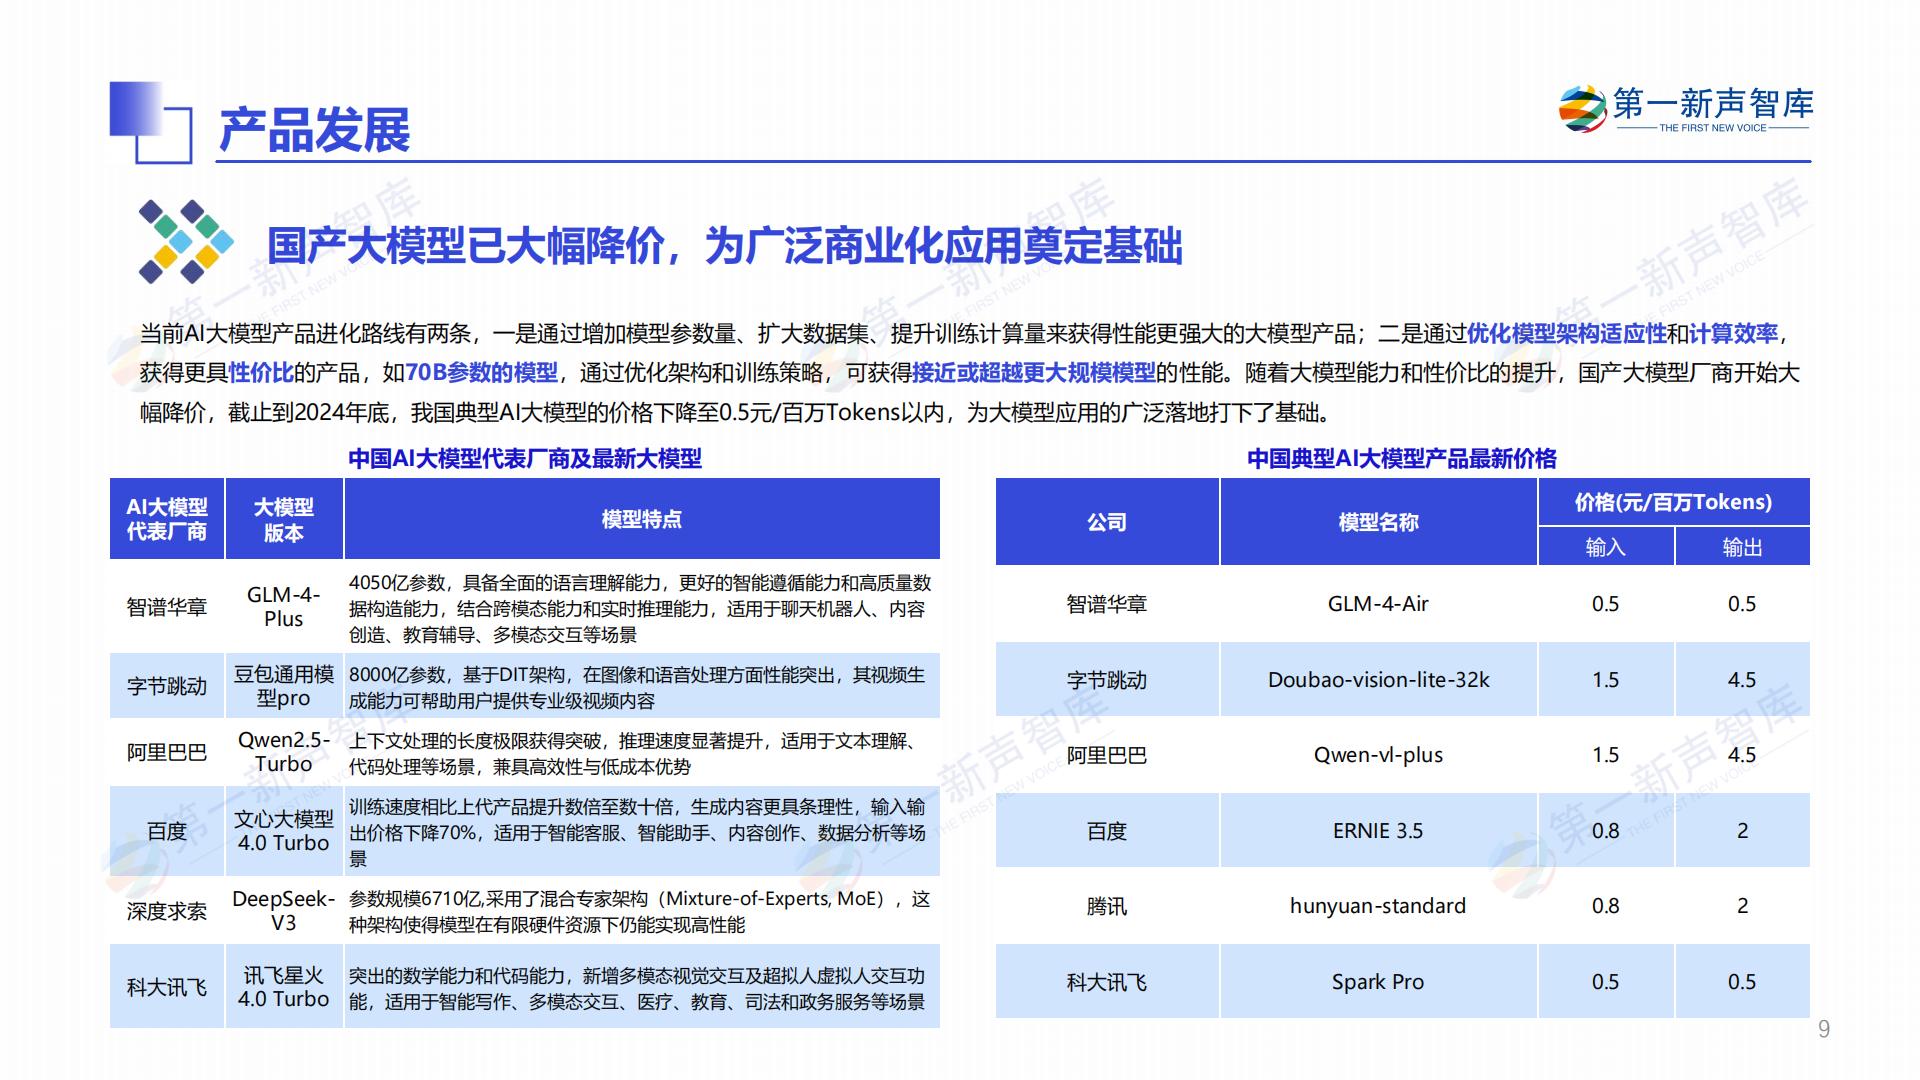Click 阿里巴巴 in the left table
The image size is (1920, 1080).
167,752
